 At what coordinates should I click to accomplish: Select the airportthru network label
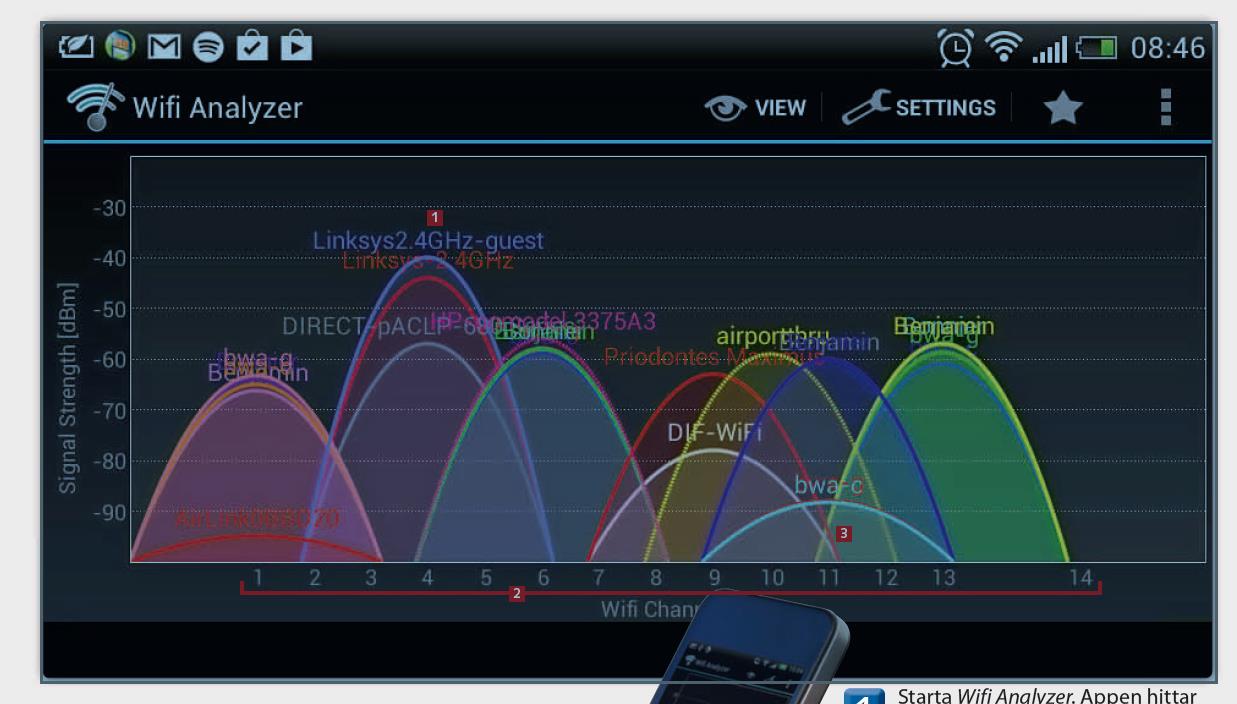773,338
